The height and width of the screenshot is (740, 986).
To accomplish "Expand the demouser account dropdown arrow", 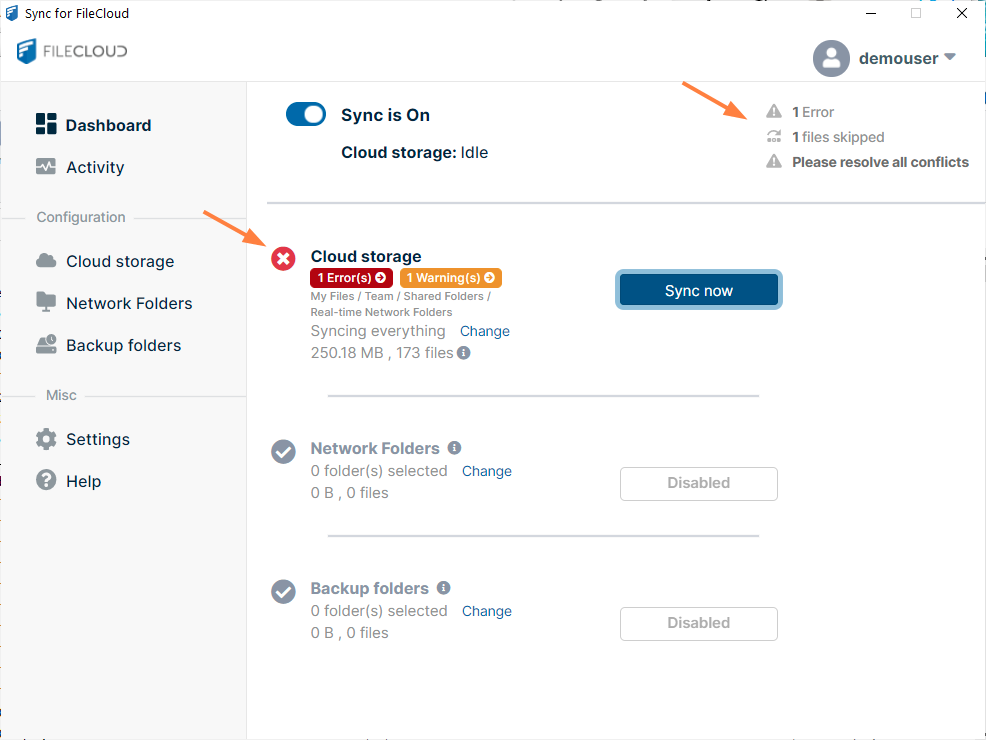I will pos(950,57).
